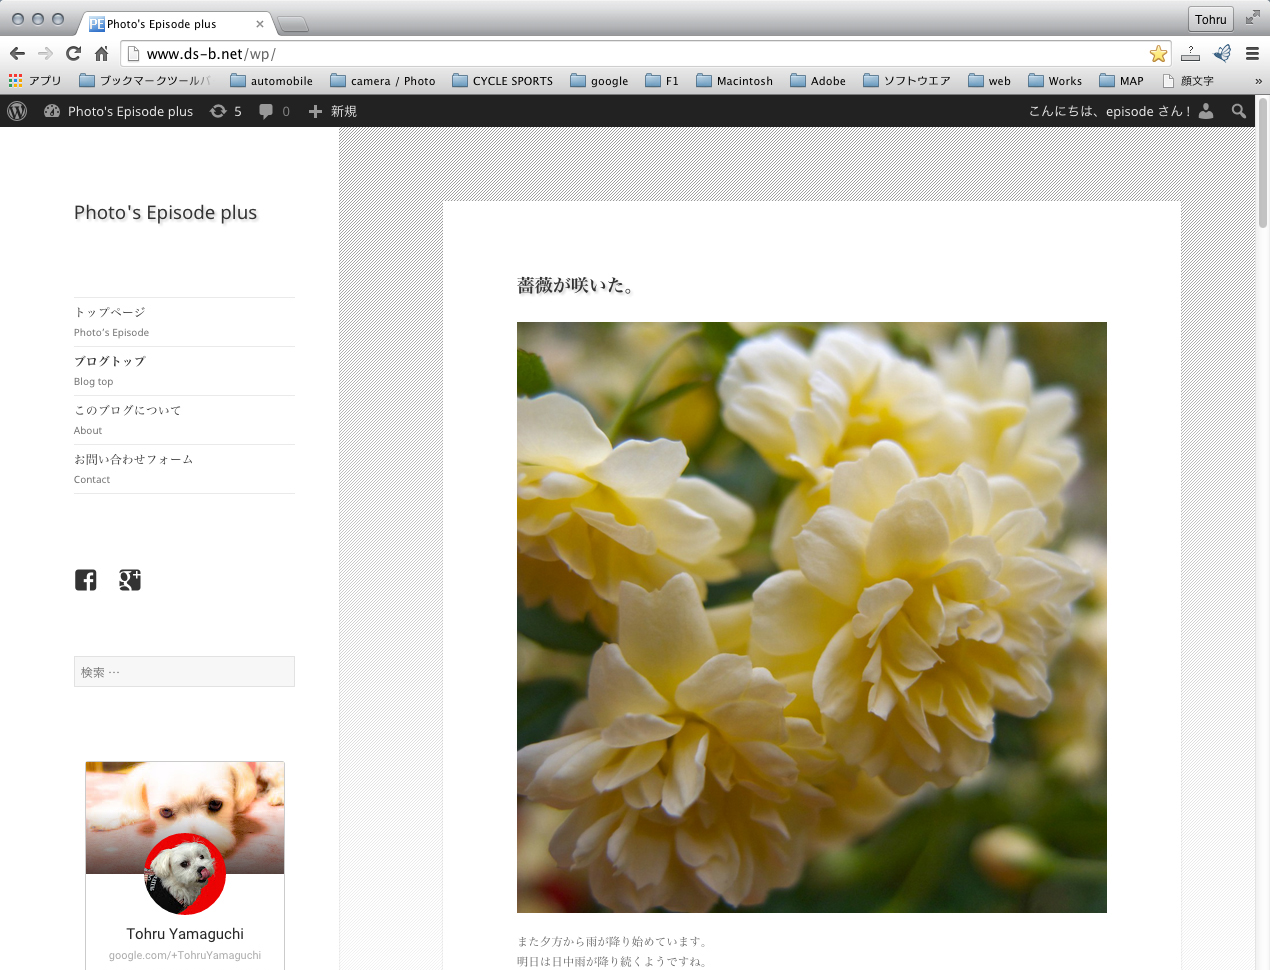Screen dimensions: 1270x970
Task: Click the 検索 search input field
Action: [x=184, y=672]
